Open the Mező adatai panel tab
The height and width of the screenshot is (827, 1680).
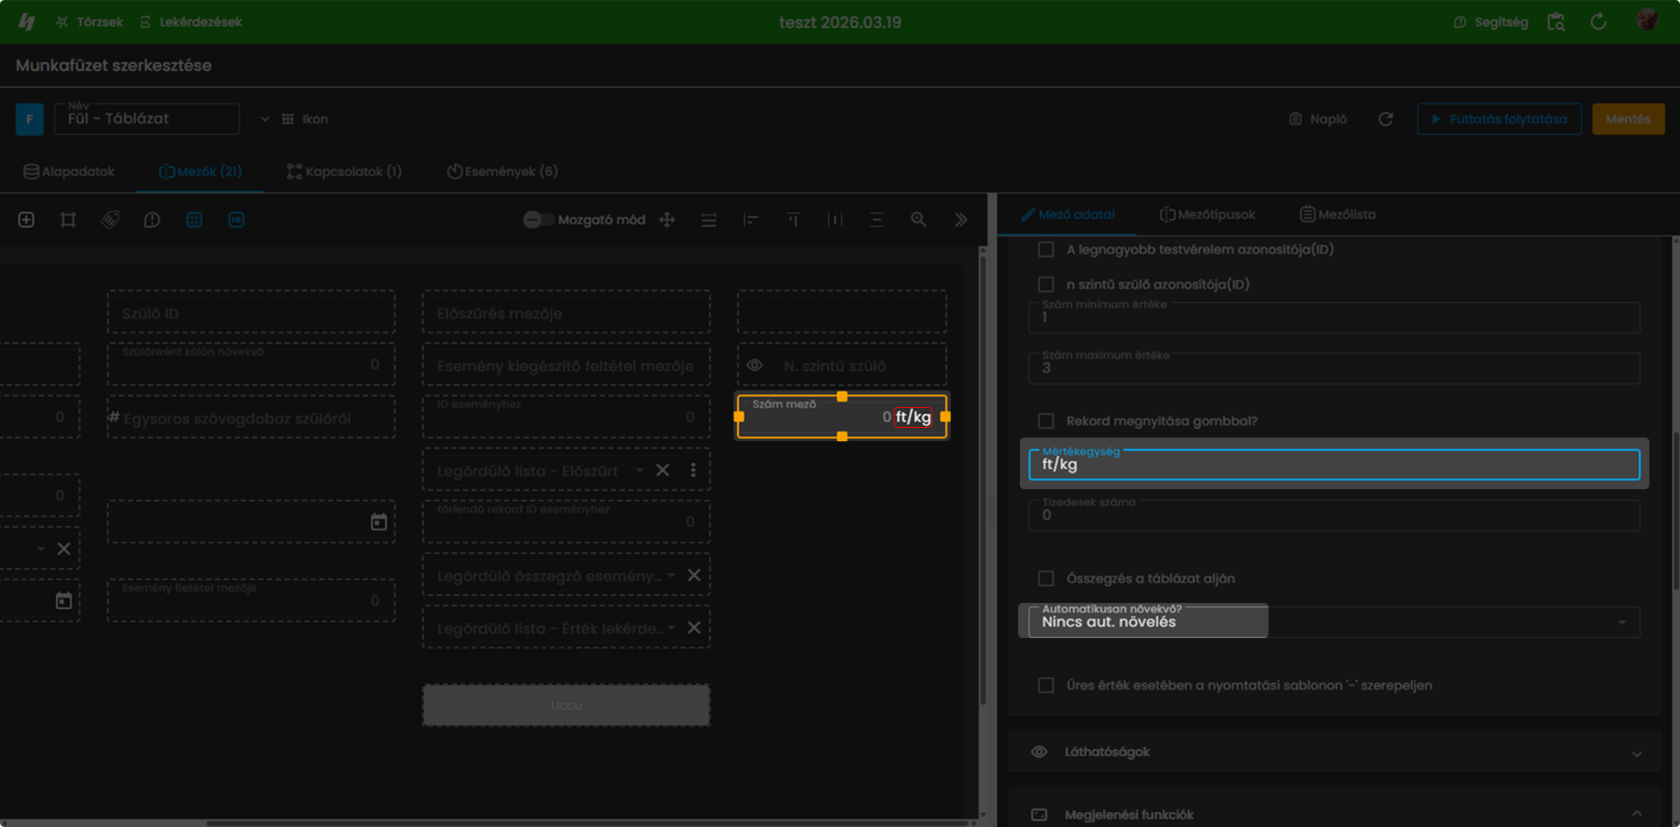click(1068, 214)
